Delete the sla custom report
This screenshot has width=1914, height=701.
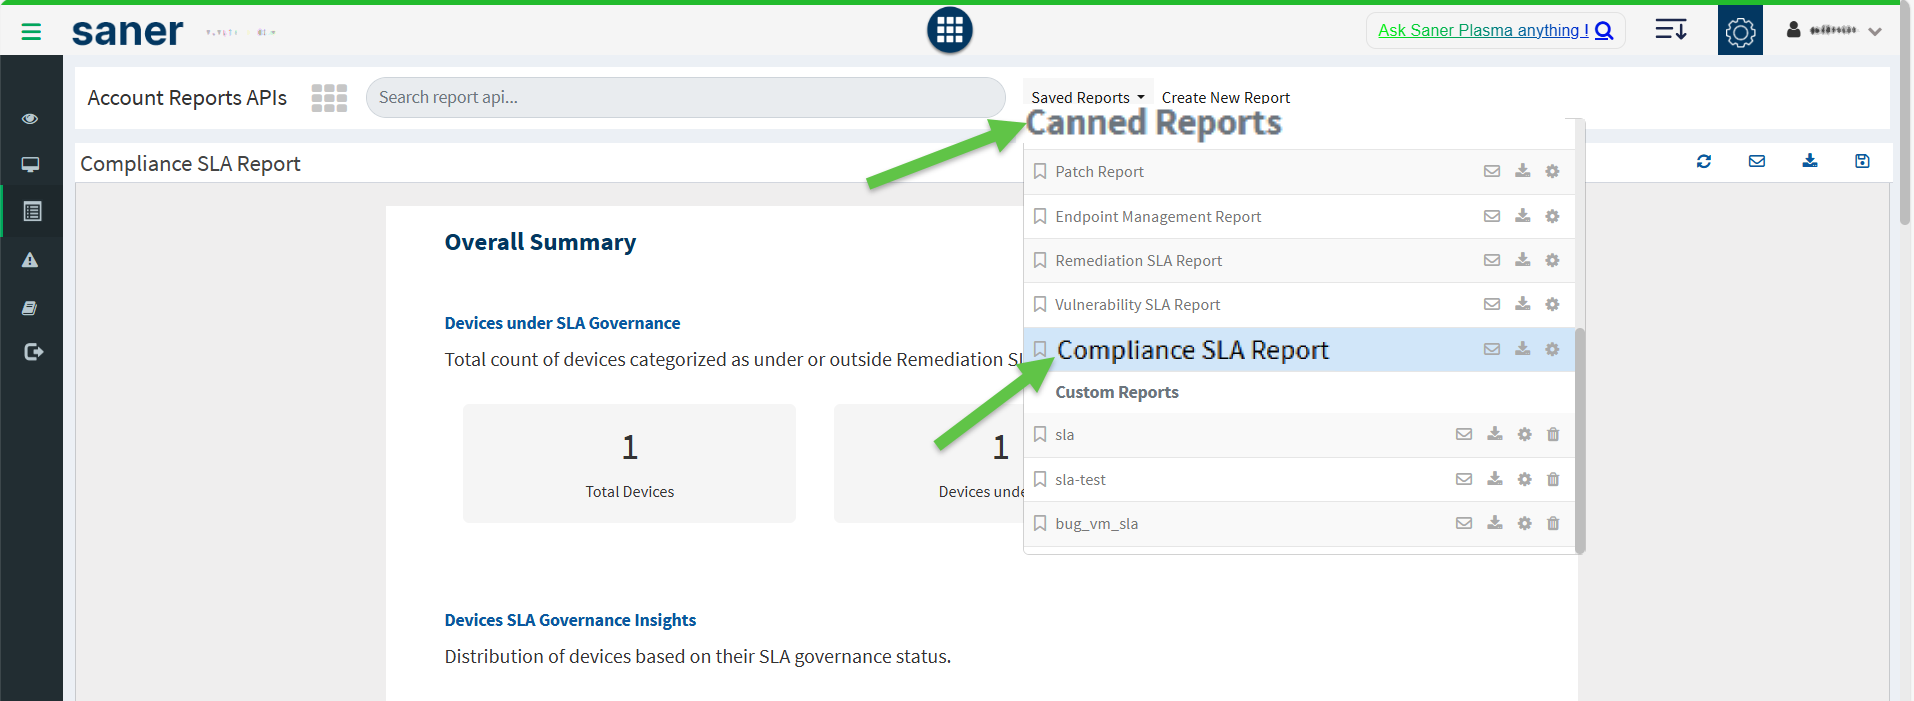coord(1553,434)
